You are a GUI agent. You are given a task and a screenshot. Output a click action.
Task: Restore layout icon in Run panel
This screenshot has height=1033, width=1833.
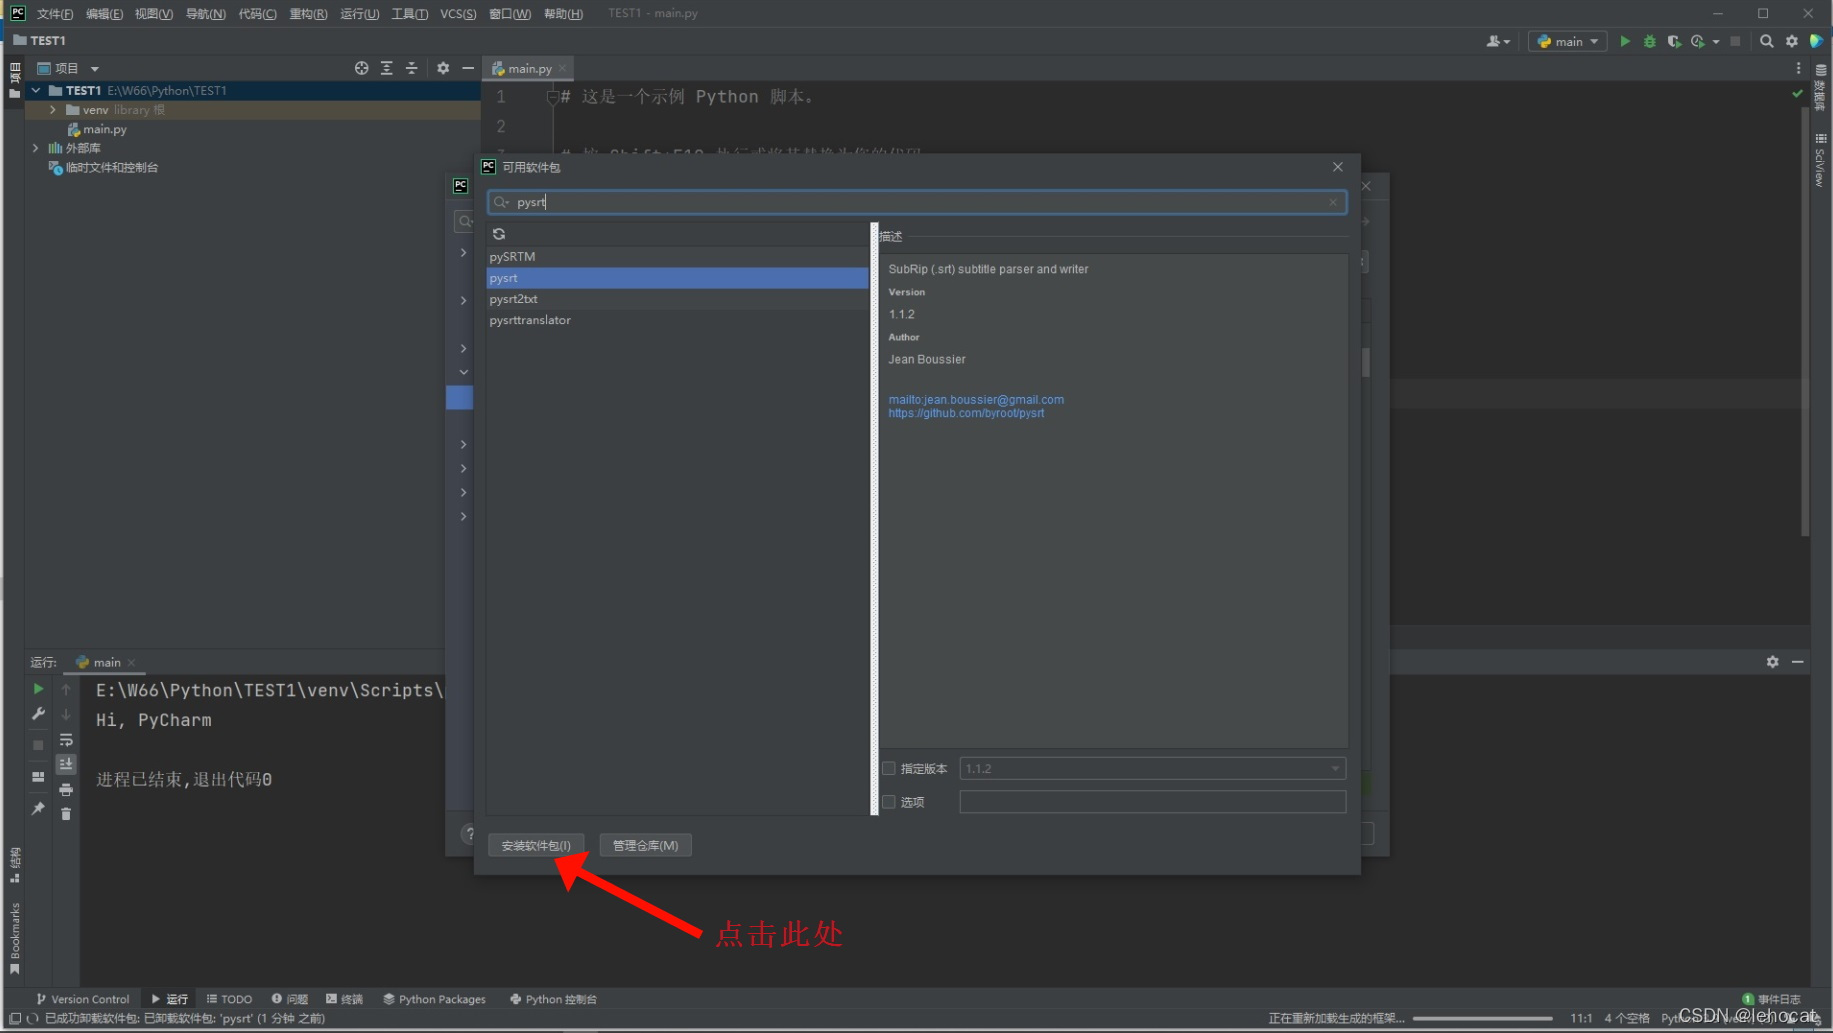(38, 777)
